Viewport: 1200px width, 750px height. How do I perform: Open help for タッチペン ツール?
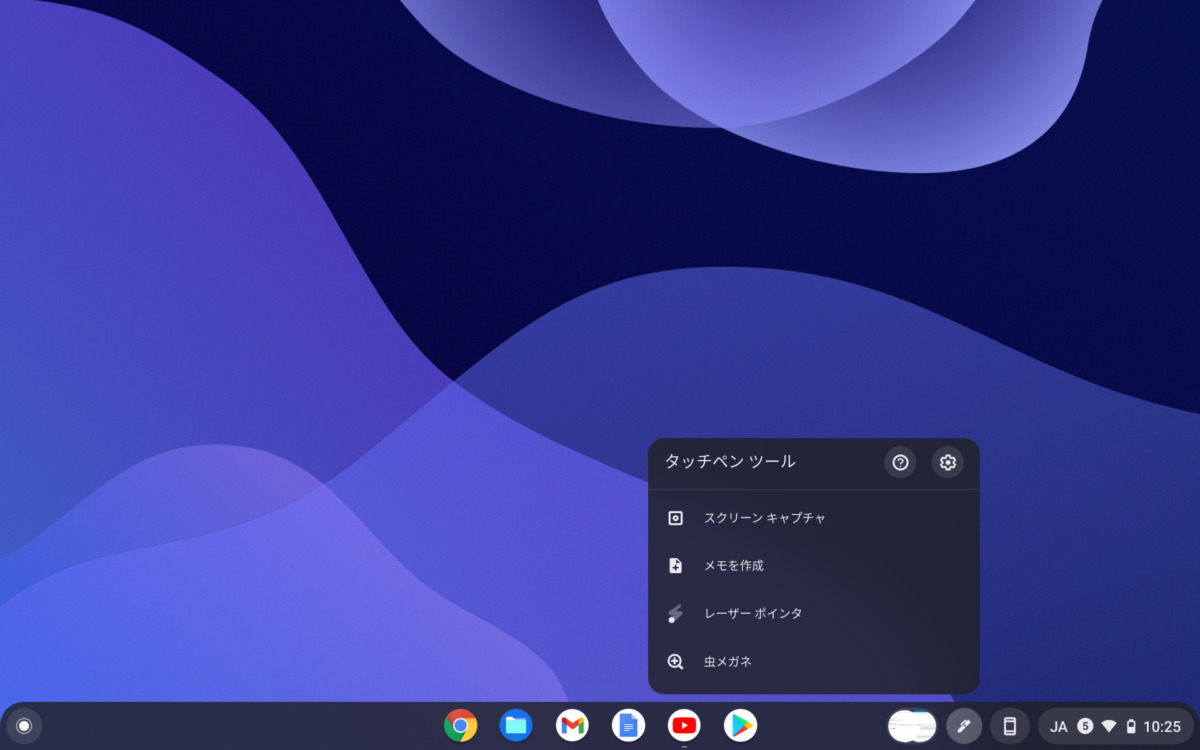click(900, 462)
